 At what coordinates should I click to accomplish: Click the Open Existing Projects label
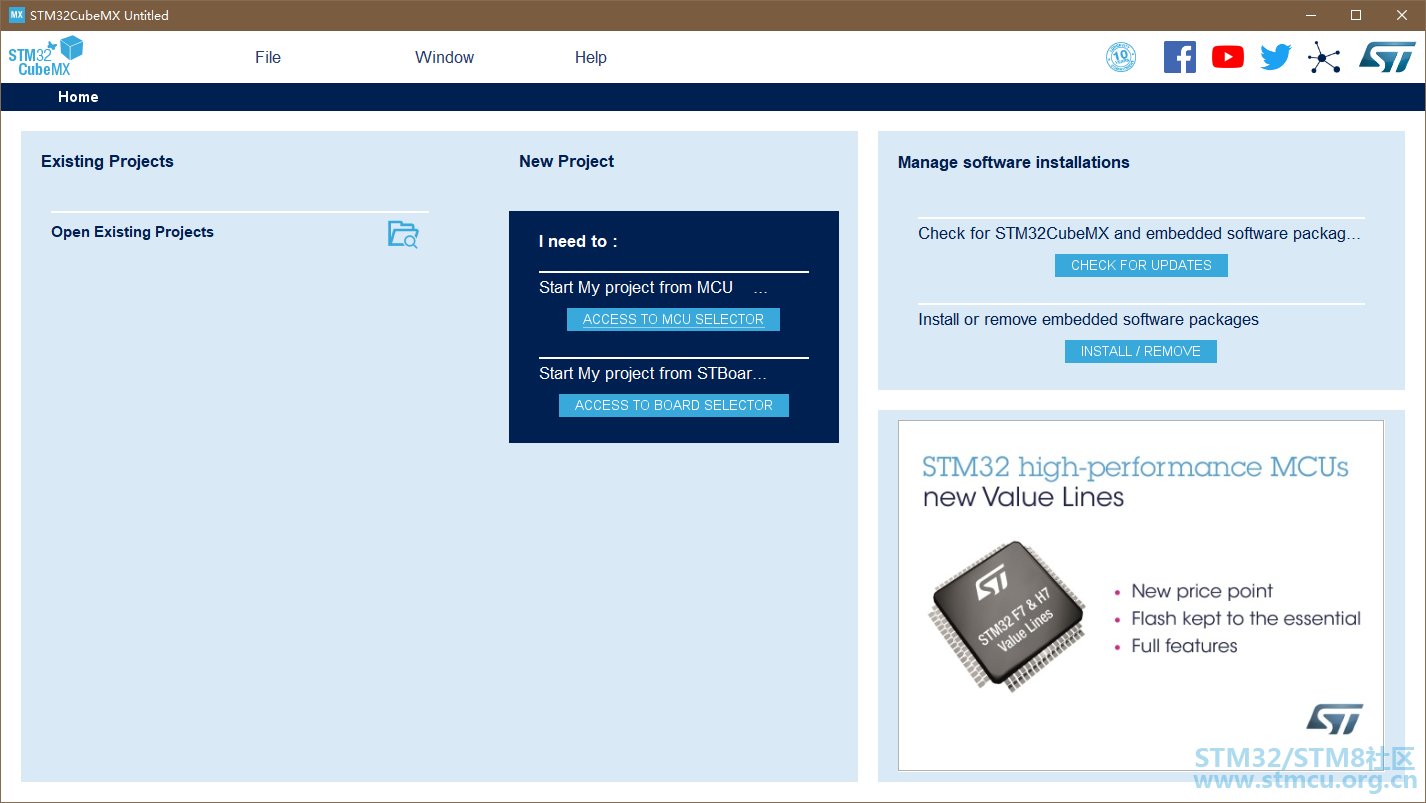133,232
